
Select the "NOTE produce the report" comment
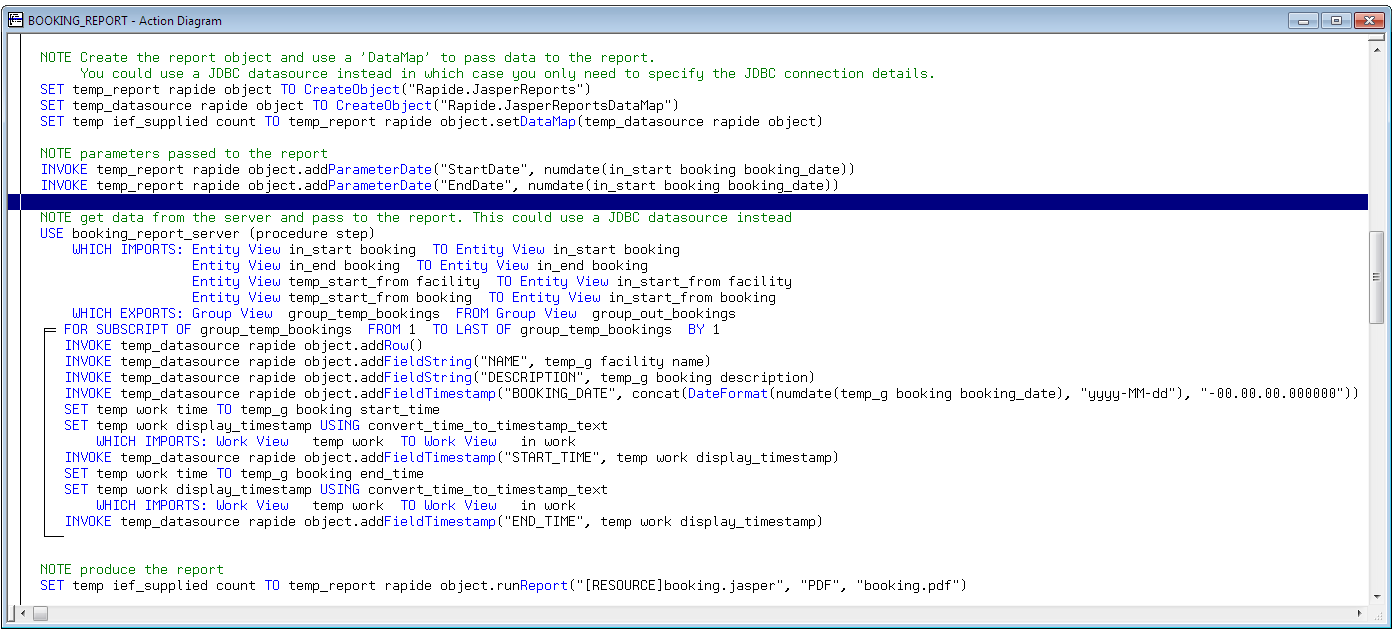pos(131,570)
